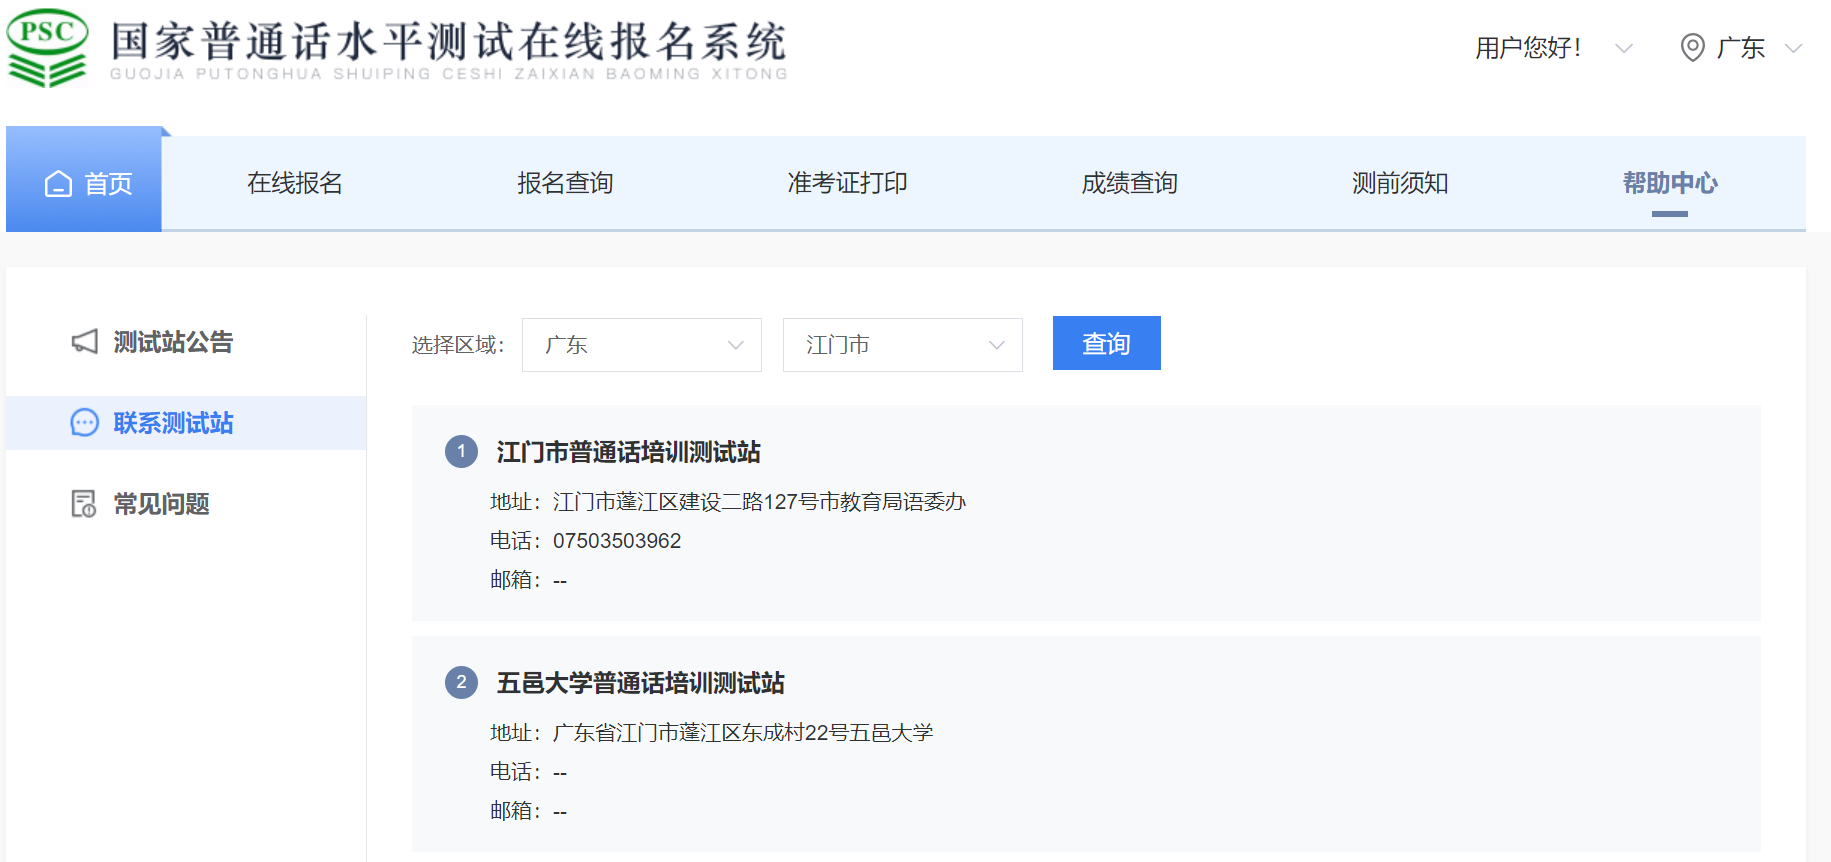The height and width of the screenshot is (862, 1831).
Task: Open the 广东 province select box
Action: point(641,345)
